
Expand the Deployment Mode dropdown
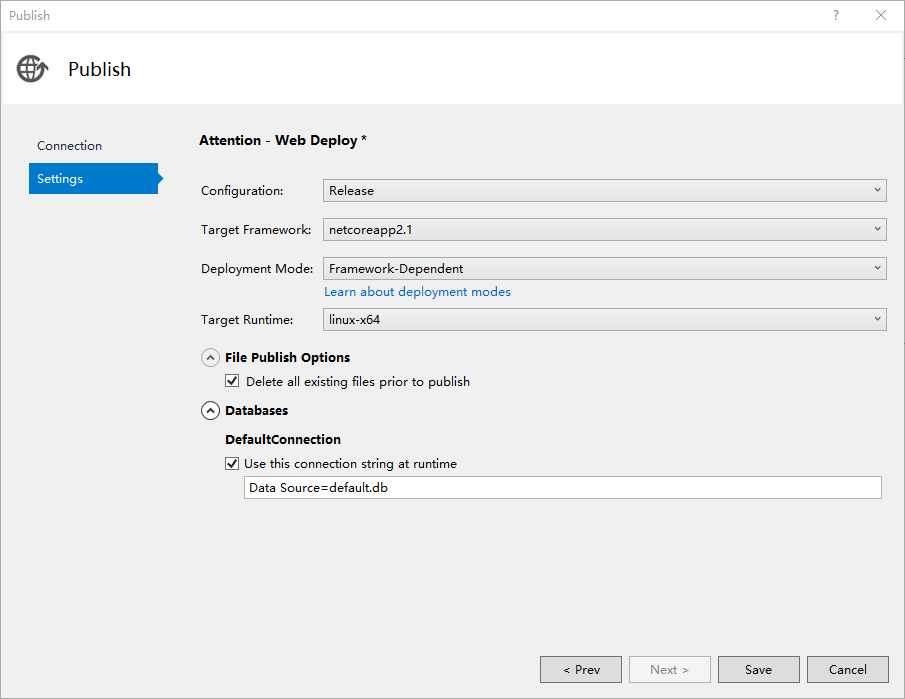[604, 268]
